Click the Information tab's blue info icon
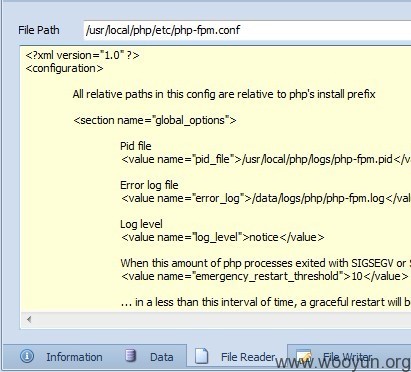The width and height of the screenshot is (411, 372). (27, 356)
